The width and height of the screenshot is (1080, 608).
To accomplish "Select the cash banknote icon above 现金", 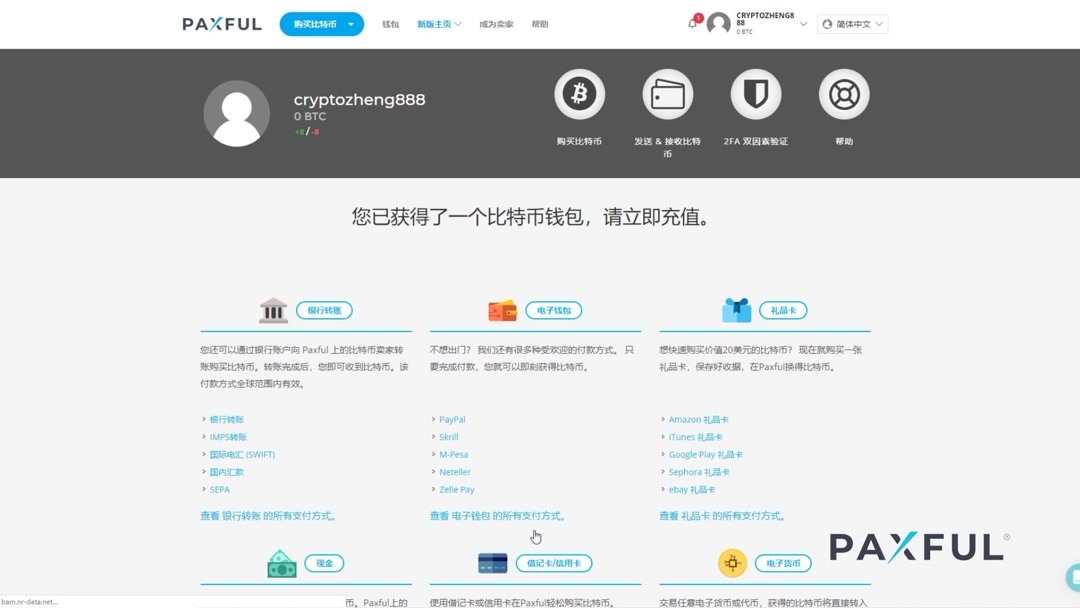I will tap(281, 562).
